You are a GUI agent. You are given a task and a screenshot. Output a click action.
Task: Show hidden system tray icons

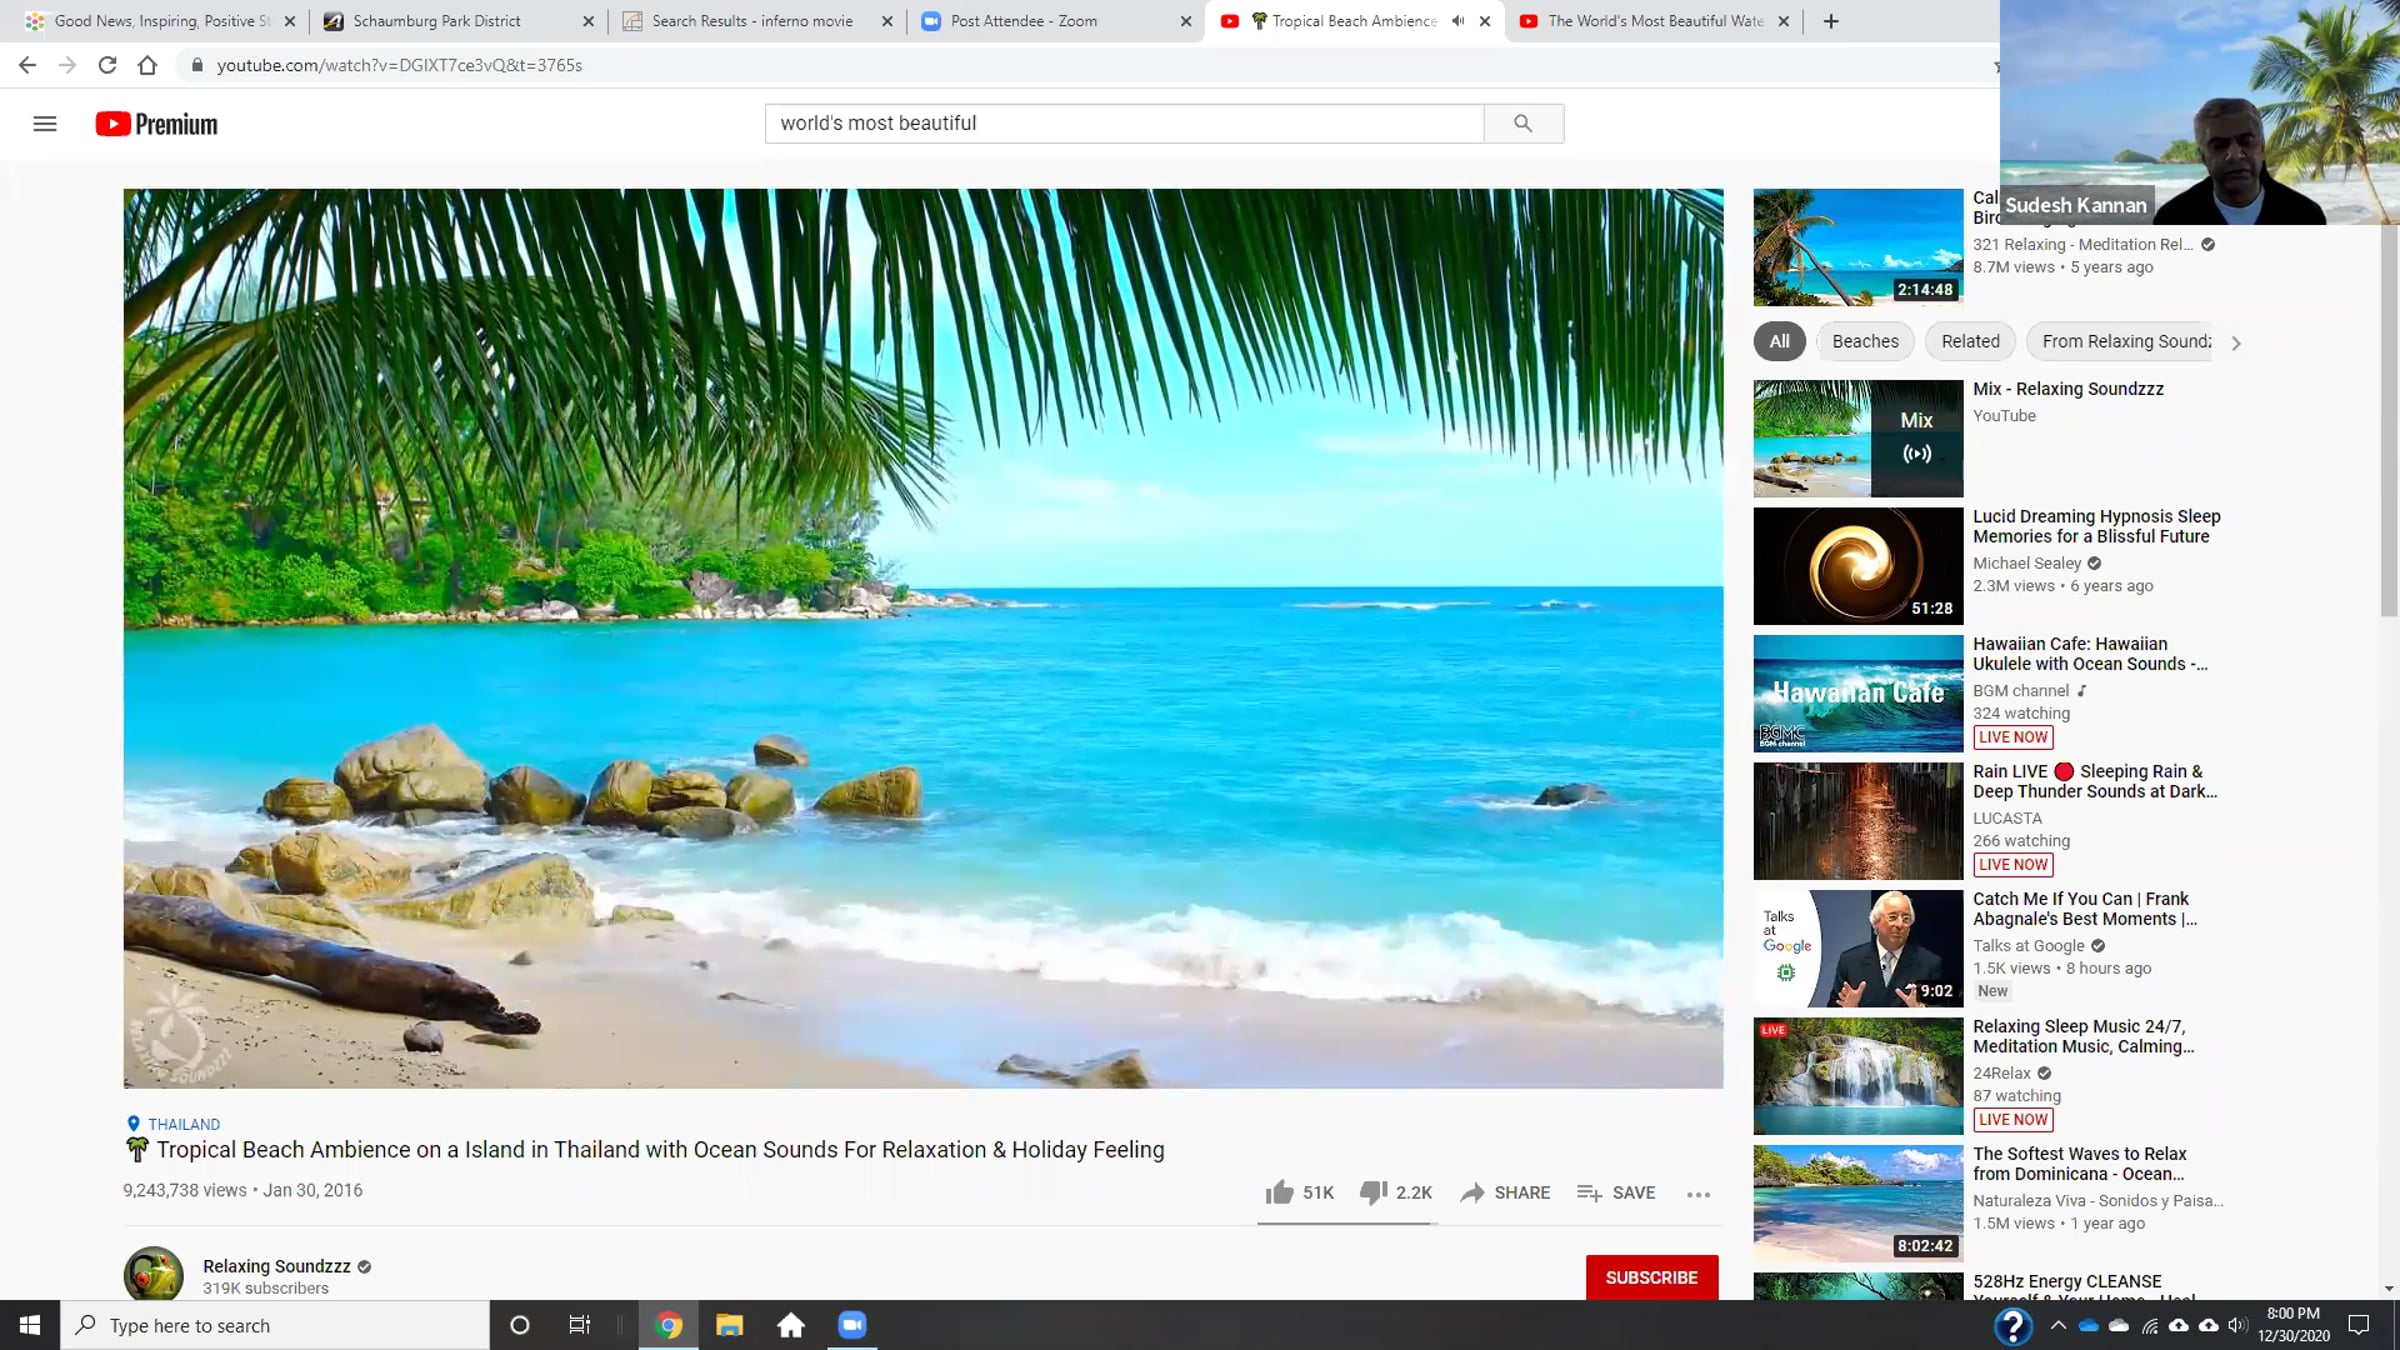pos(2058,1326)
